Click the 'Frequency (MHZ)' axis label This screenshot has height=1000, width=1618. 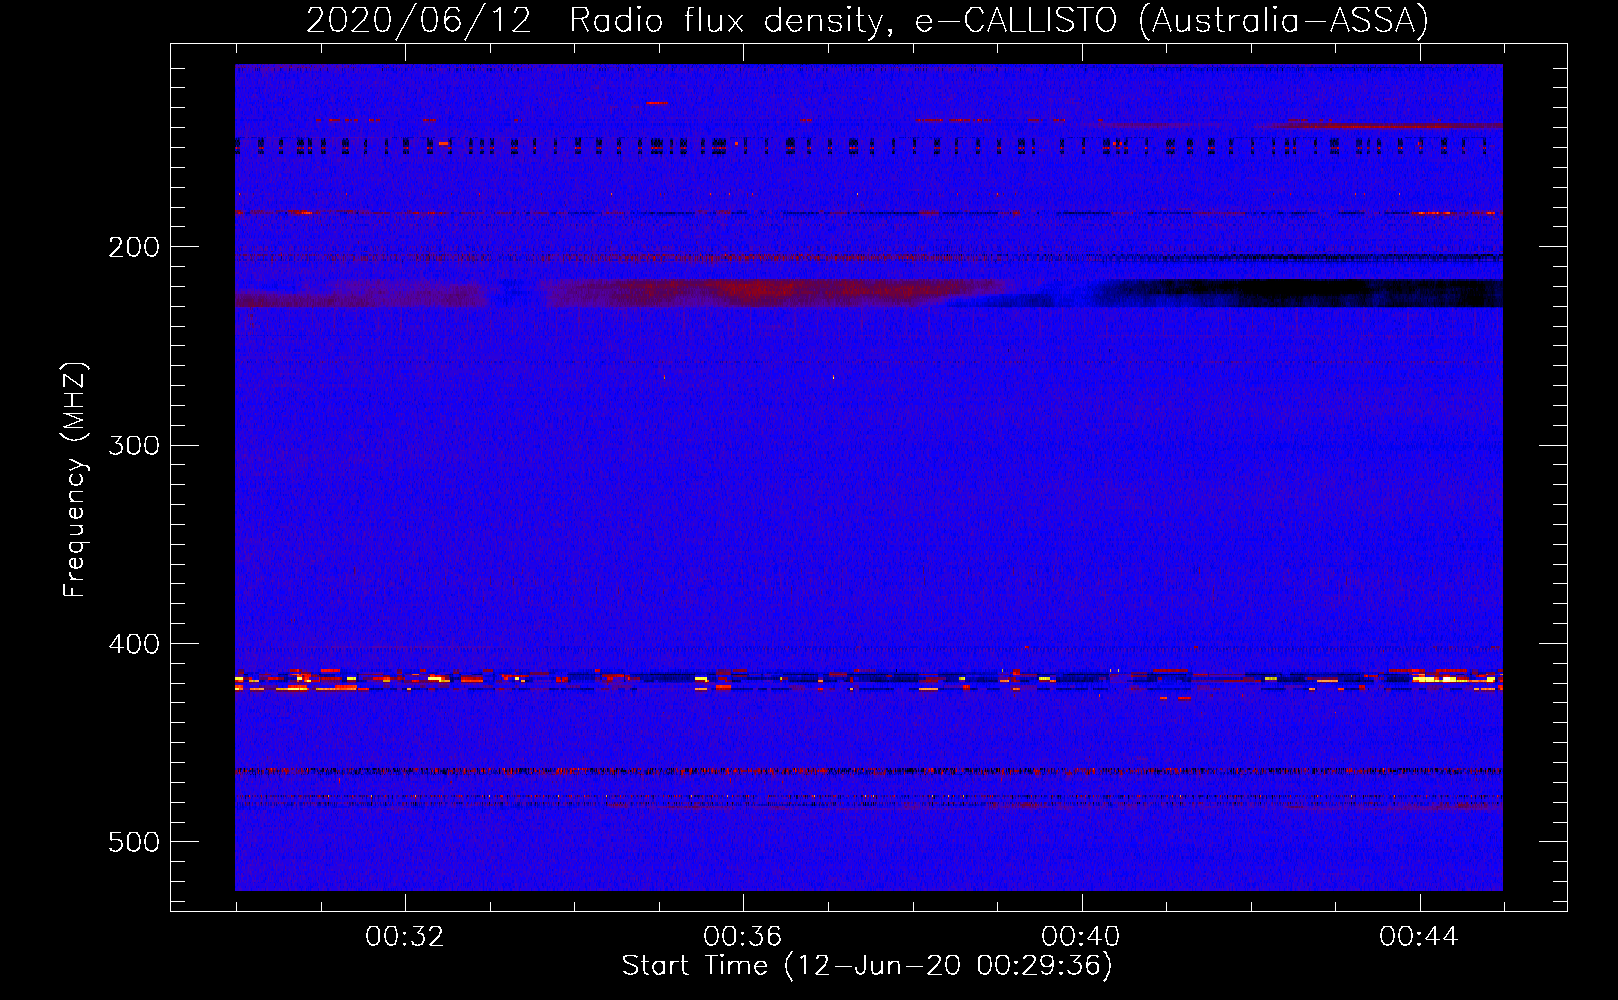click(x=74, y=480)
